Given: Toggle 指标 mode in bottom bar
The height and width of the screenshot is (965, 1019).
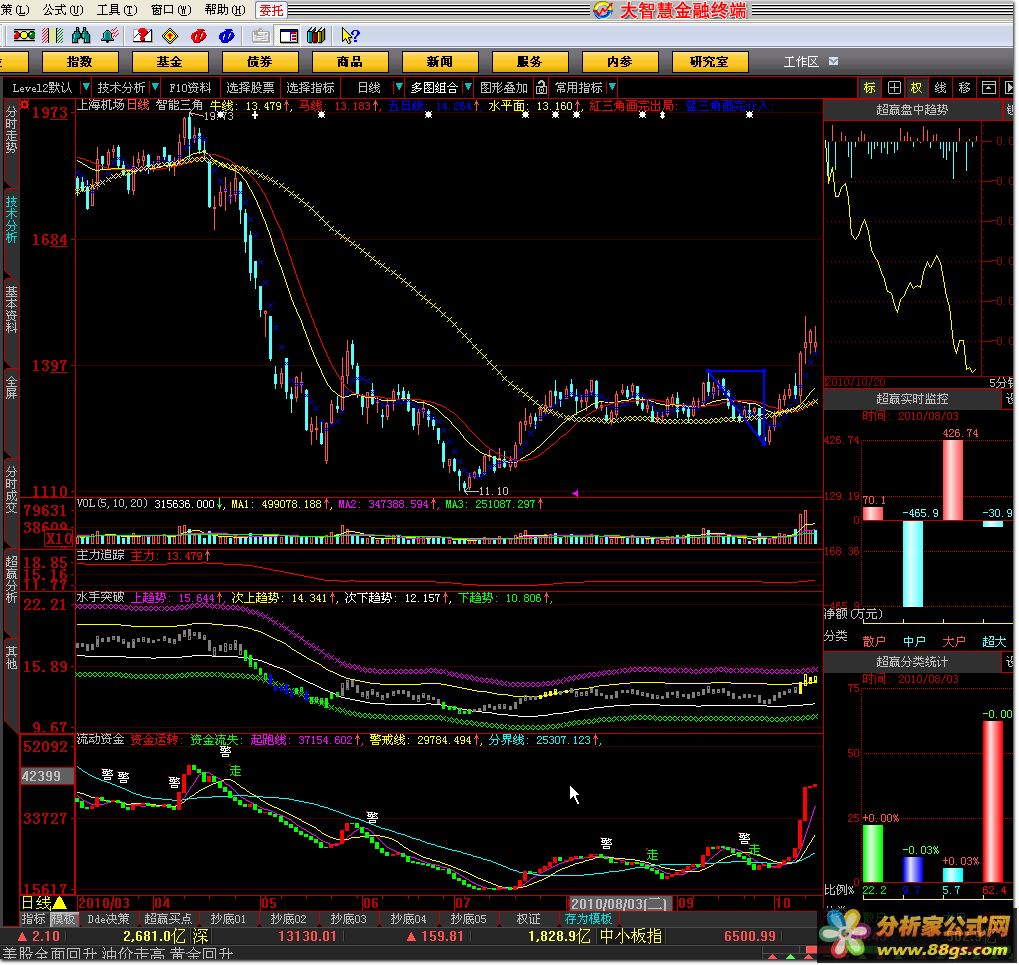Looking at the screenshot, I should click(x=33, y=919).
